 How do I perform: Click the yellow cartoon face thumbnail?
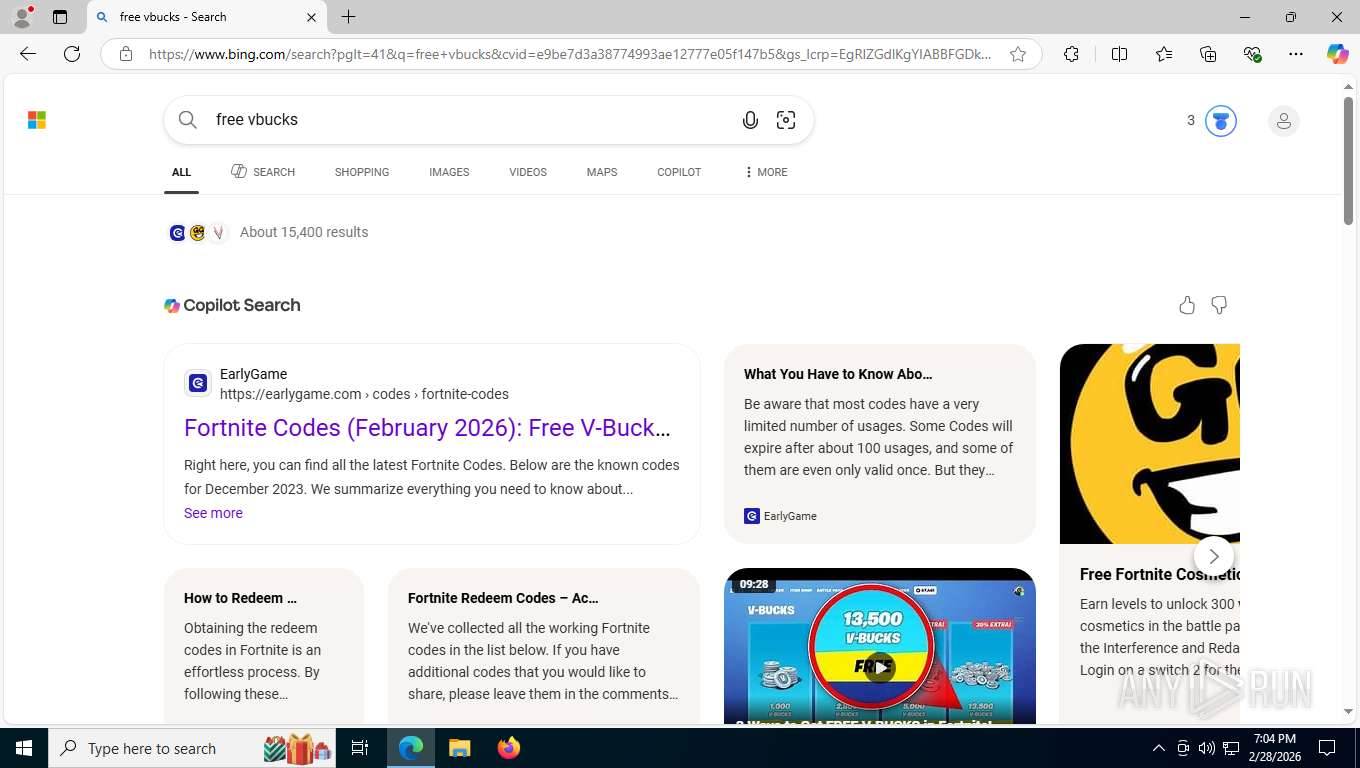click(x=1150, y=444)
